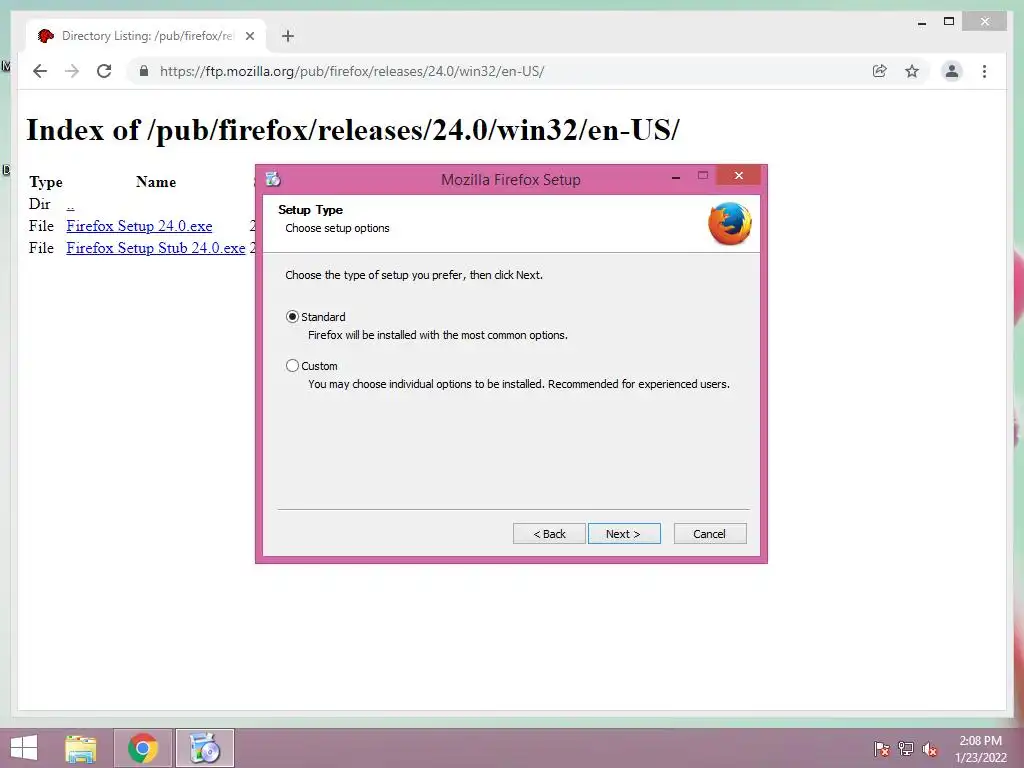This screenshot has height=768, width=1024.
Task: Click 'Firefox will be installed with' description
Action: tap(438, 335)
